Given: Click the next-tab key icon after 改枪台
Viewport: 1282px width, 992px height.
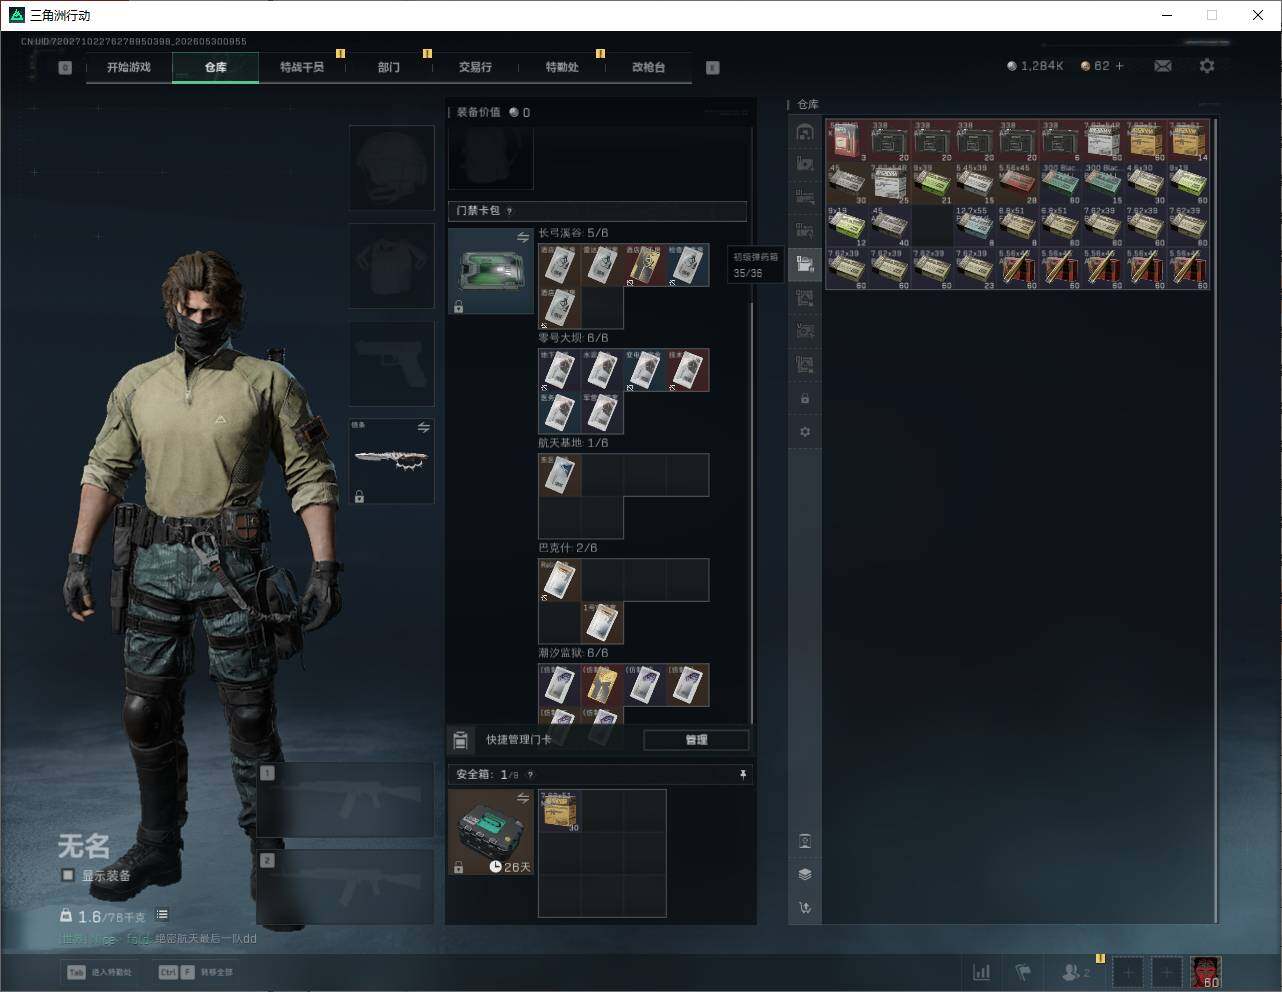Looking at the screenshot, I should pyautogui.click(x=713, y=68).
